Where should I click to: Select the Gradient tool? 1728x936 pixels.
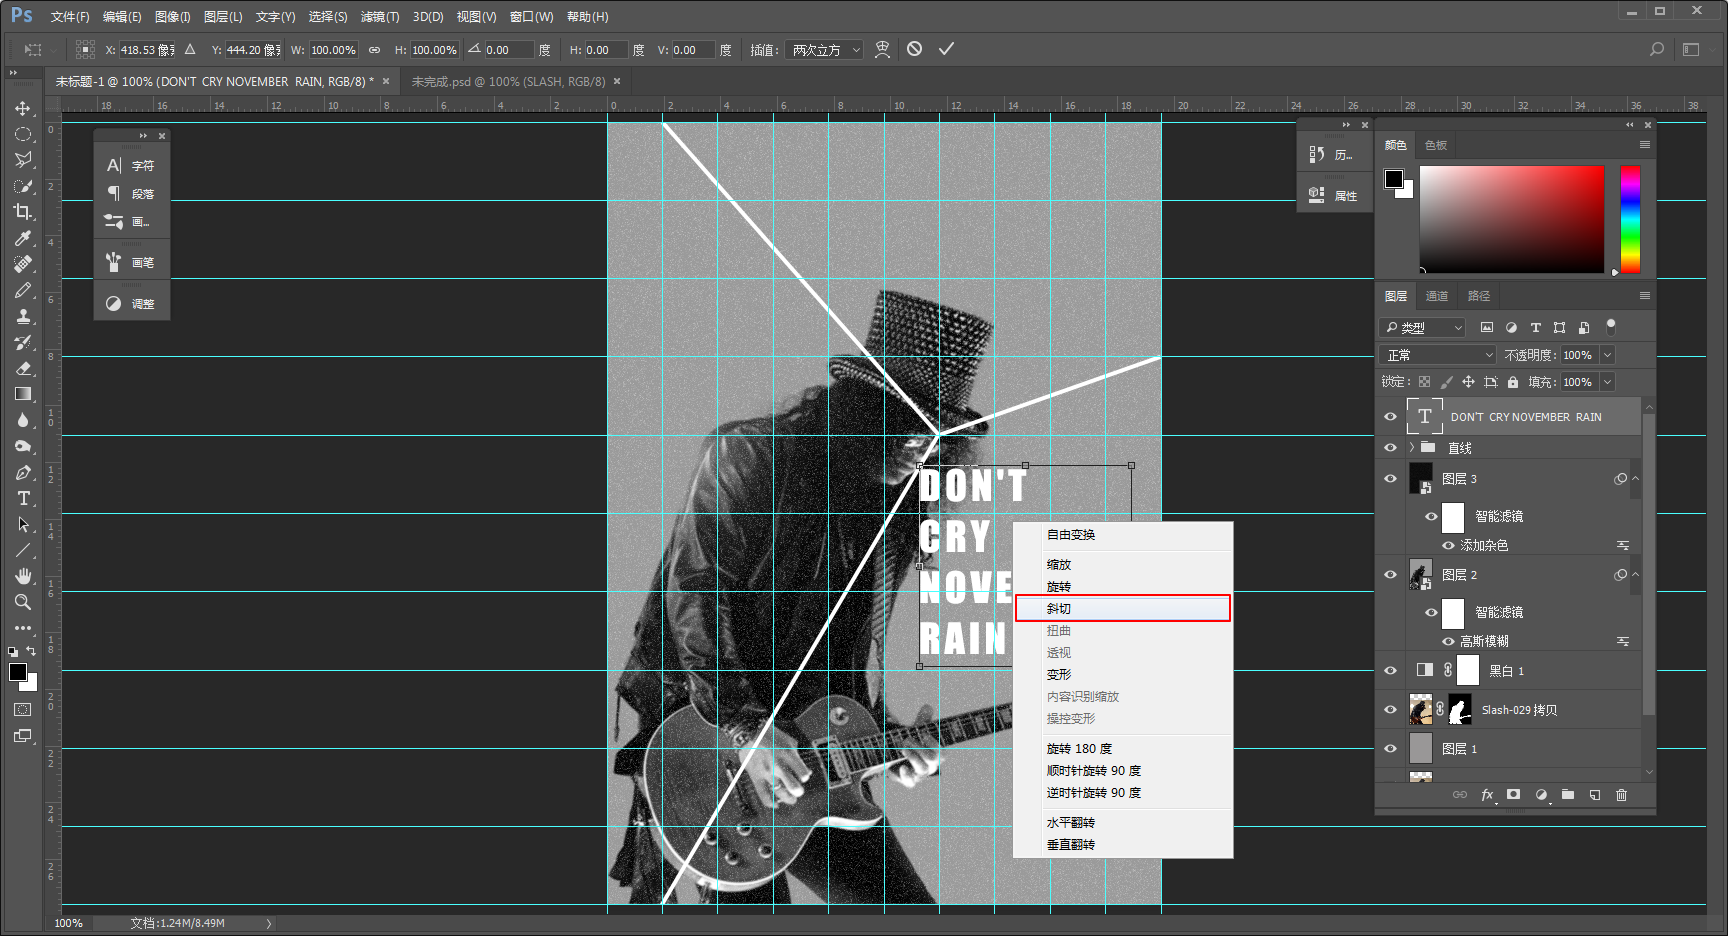coord(23,394)
